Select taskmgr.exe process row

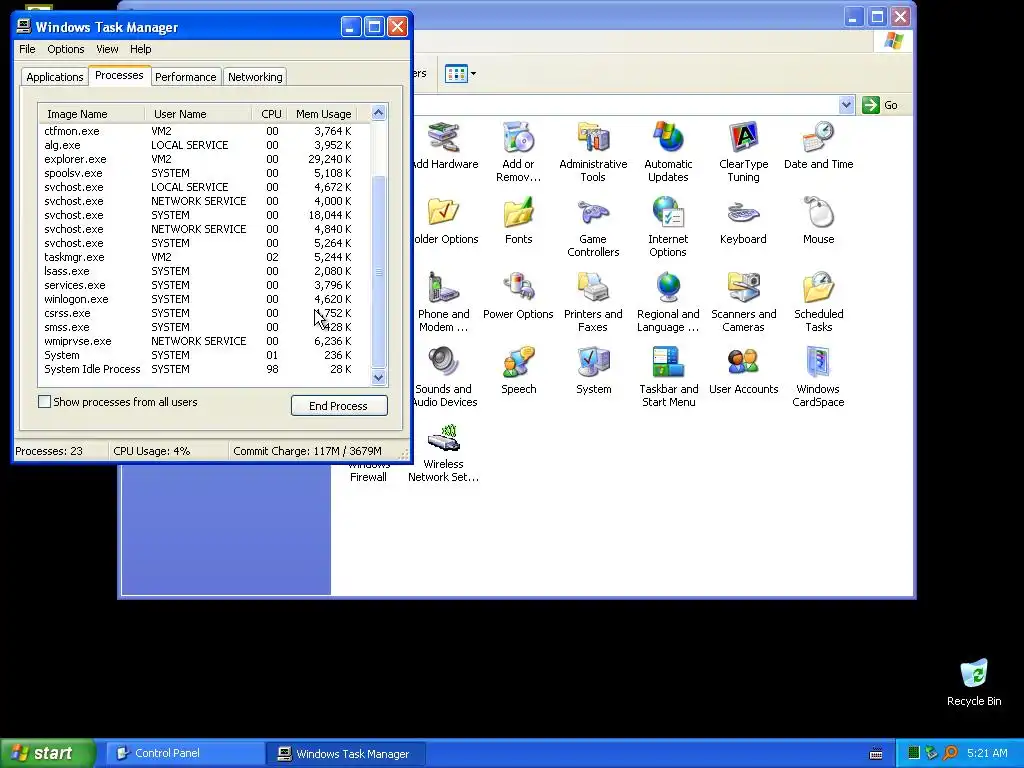pos(204,257)
